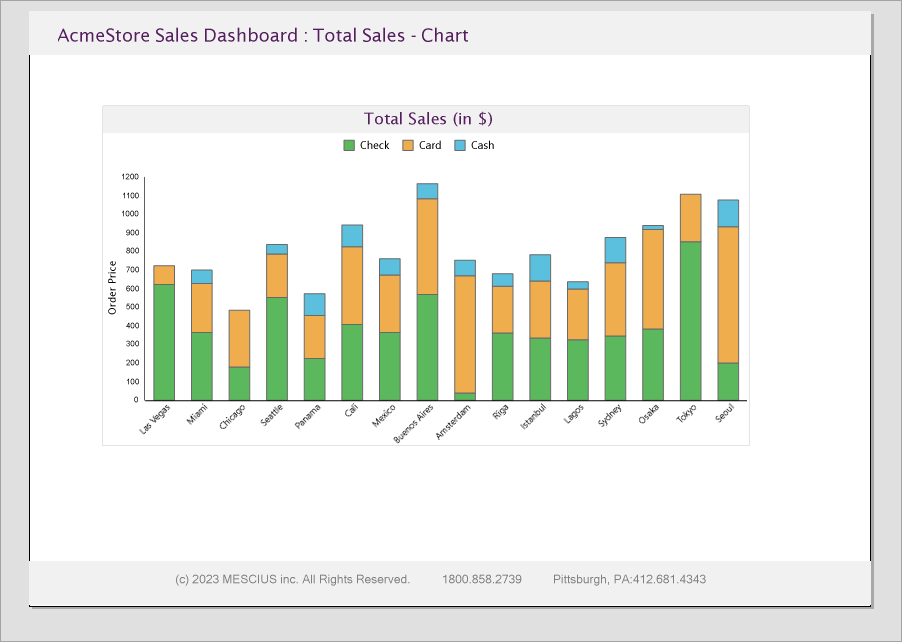
Task: Select the orange Card segment for Tokyo
Action: tap(690, 218)
